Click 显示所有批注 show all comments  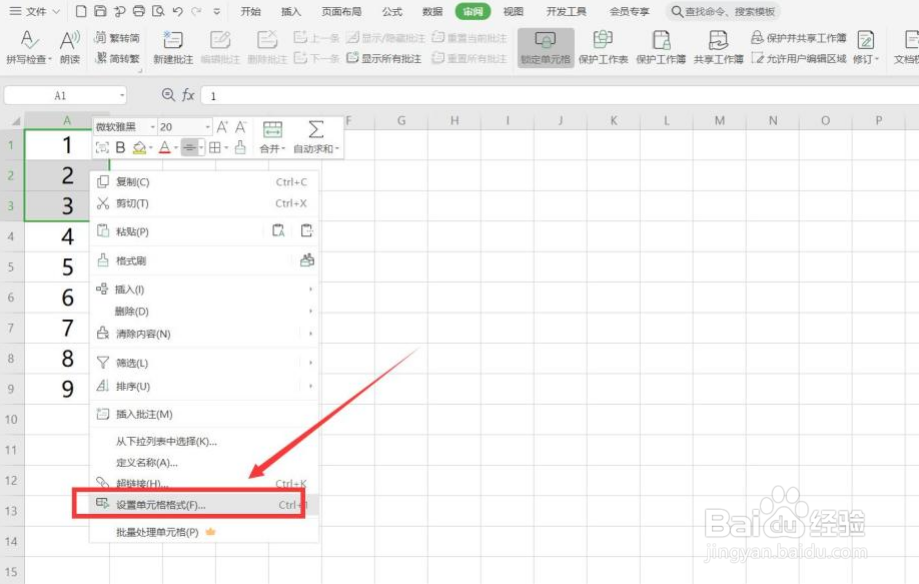pos(384,59)
